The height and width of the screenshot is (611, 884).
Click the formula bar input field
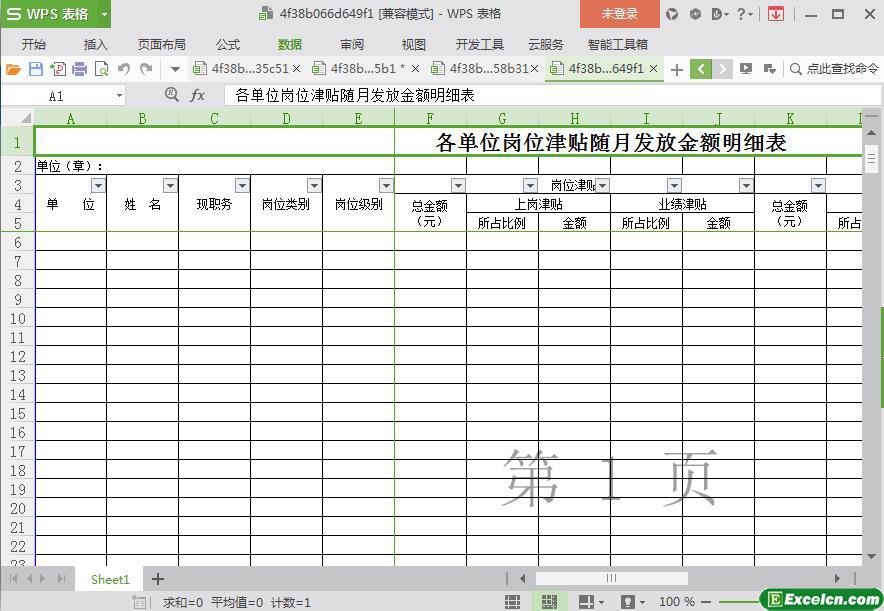tap(540, 95)
